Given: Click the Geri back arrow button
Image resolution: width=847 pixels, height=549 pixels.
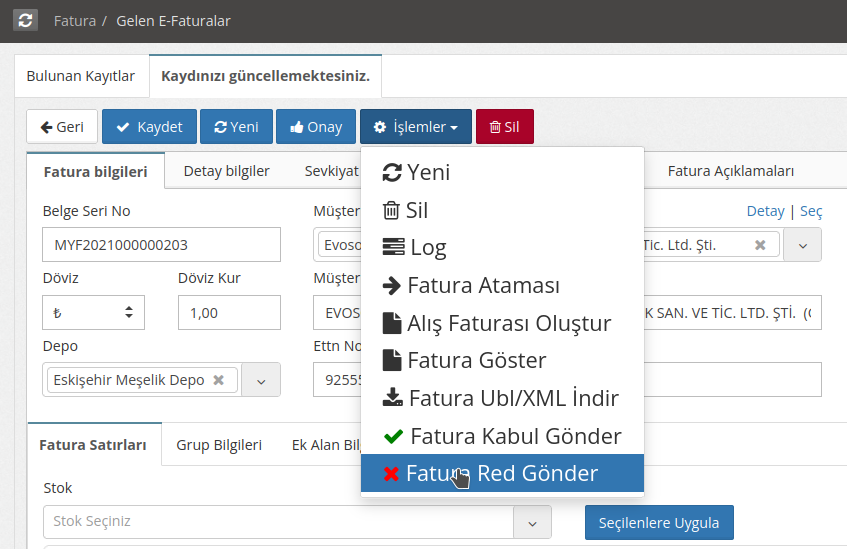Looking at the screenshot, I should click(x=61, y=127).
